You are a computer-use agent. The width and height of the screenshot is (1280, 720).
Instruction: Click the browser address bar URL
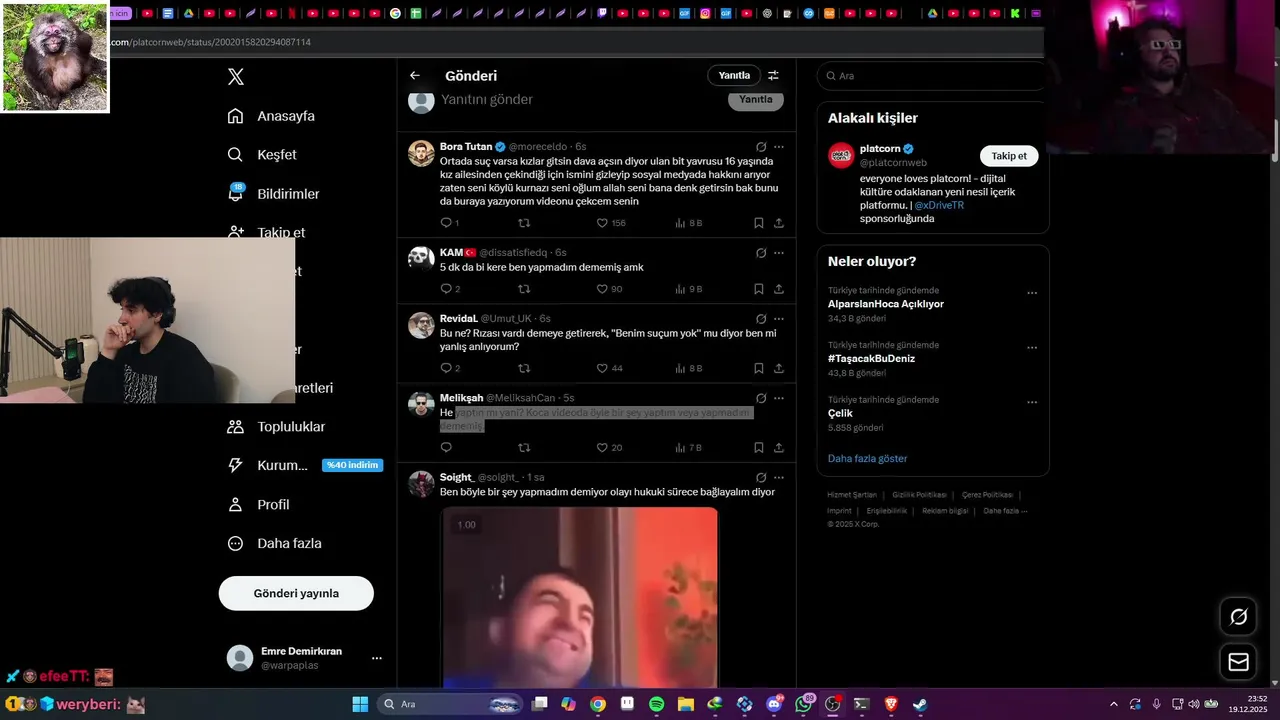coord(210,42)
